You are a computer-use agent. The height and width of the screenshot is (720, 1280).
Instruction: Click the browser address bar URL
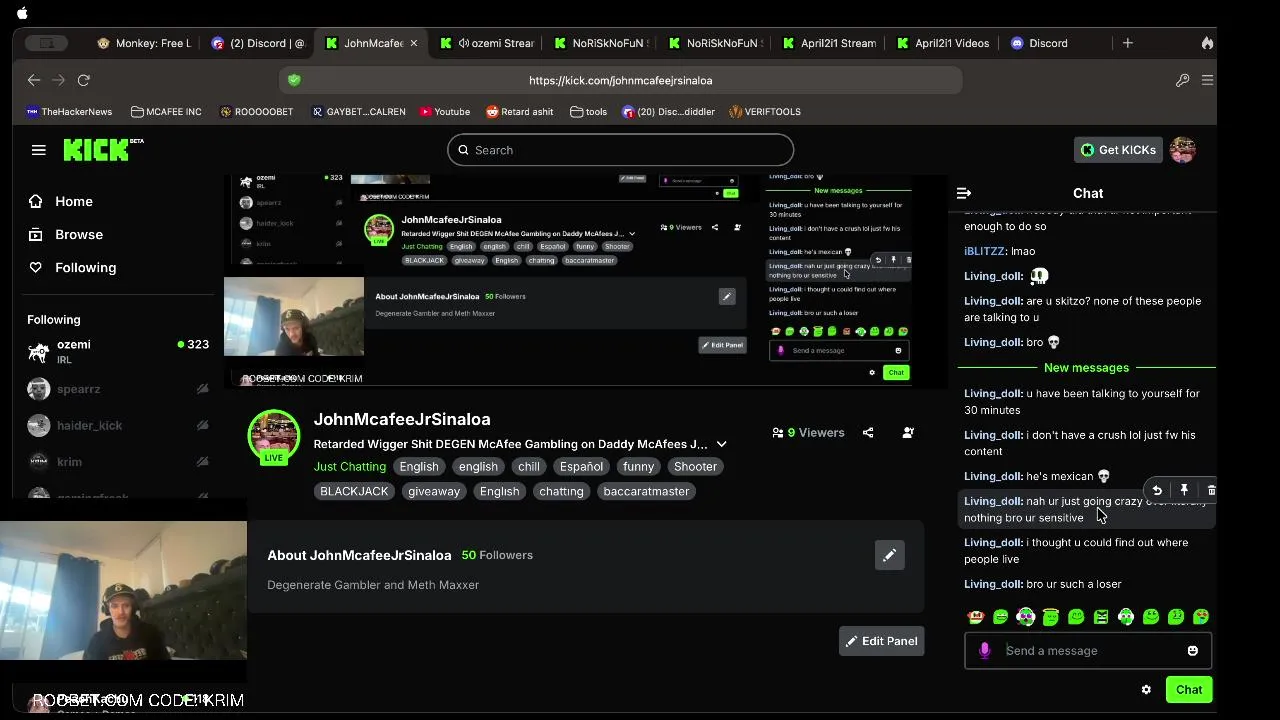(620, 80)
